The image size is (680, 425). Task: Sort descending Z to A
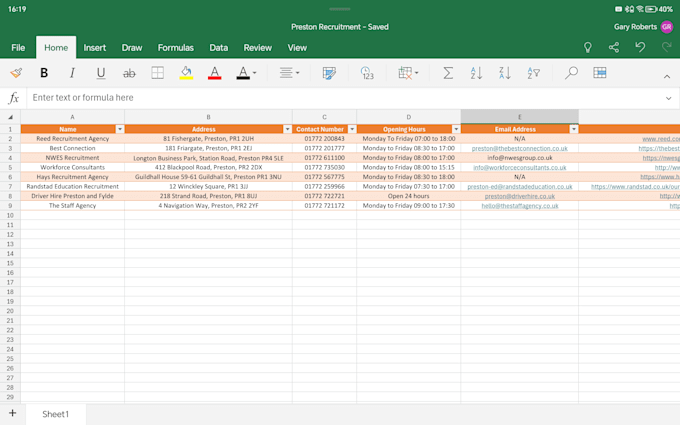505,73
